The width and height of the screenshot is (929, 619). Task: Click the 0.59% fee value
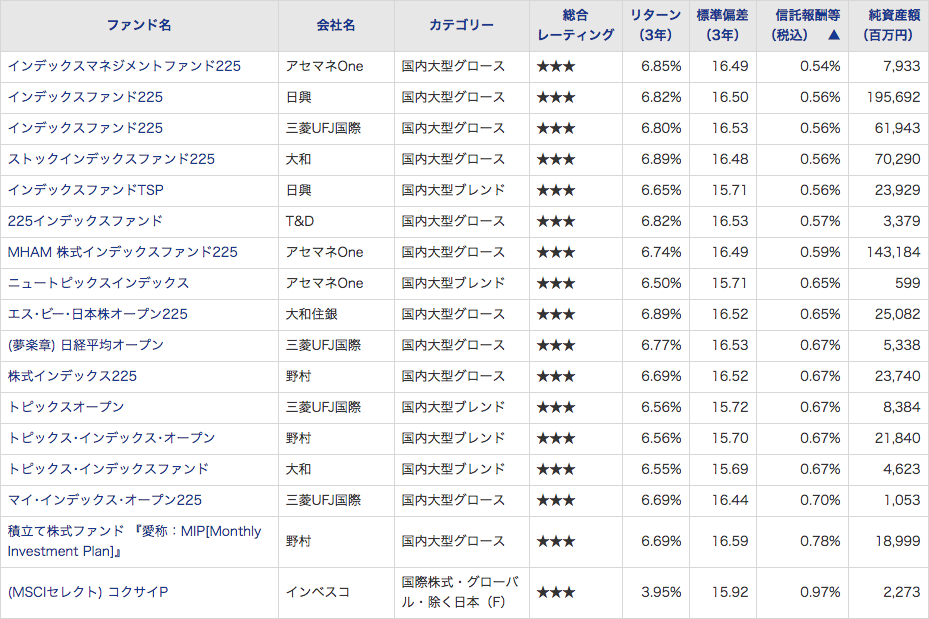[820, 252]
